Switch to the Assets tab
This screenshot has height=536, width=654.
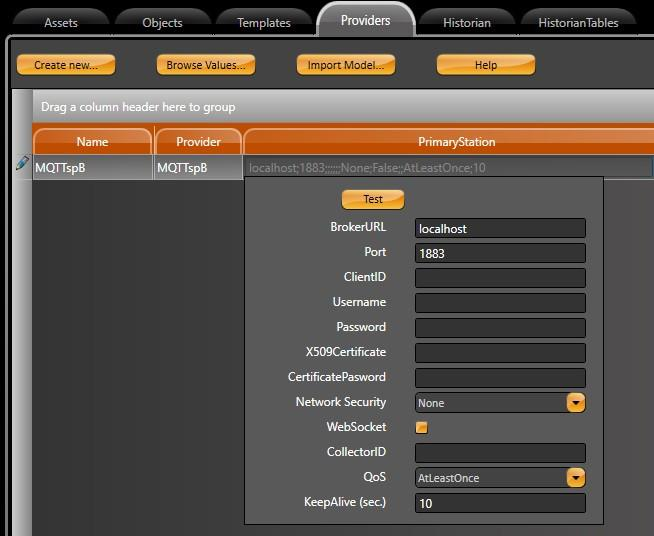(x=61, y=22)
